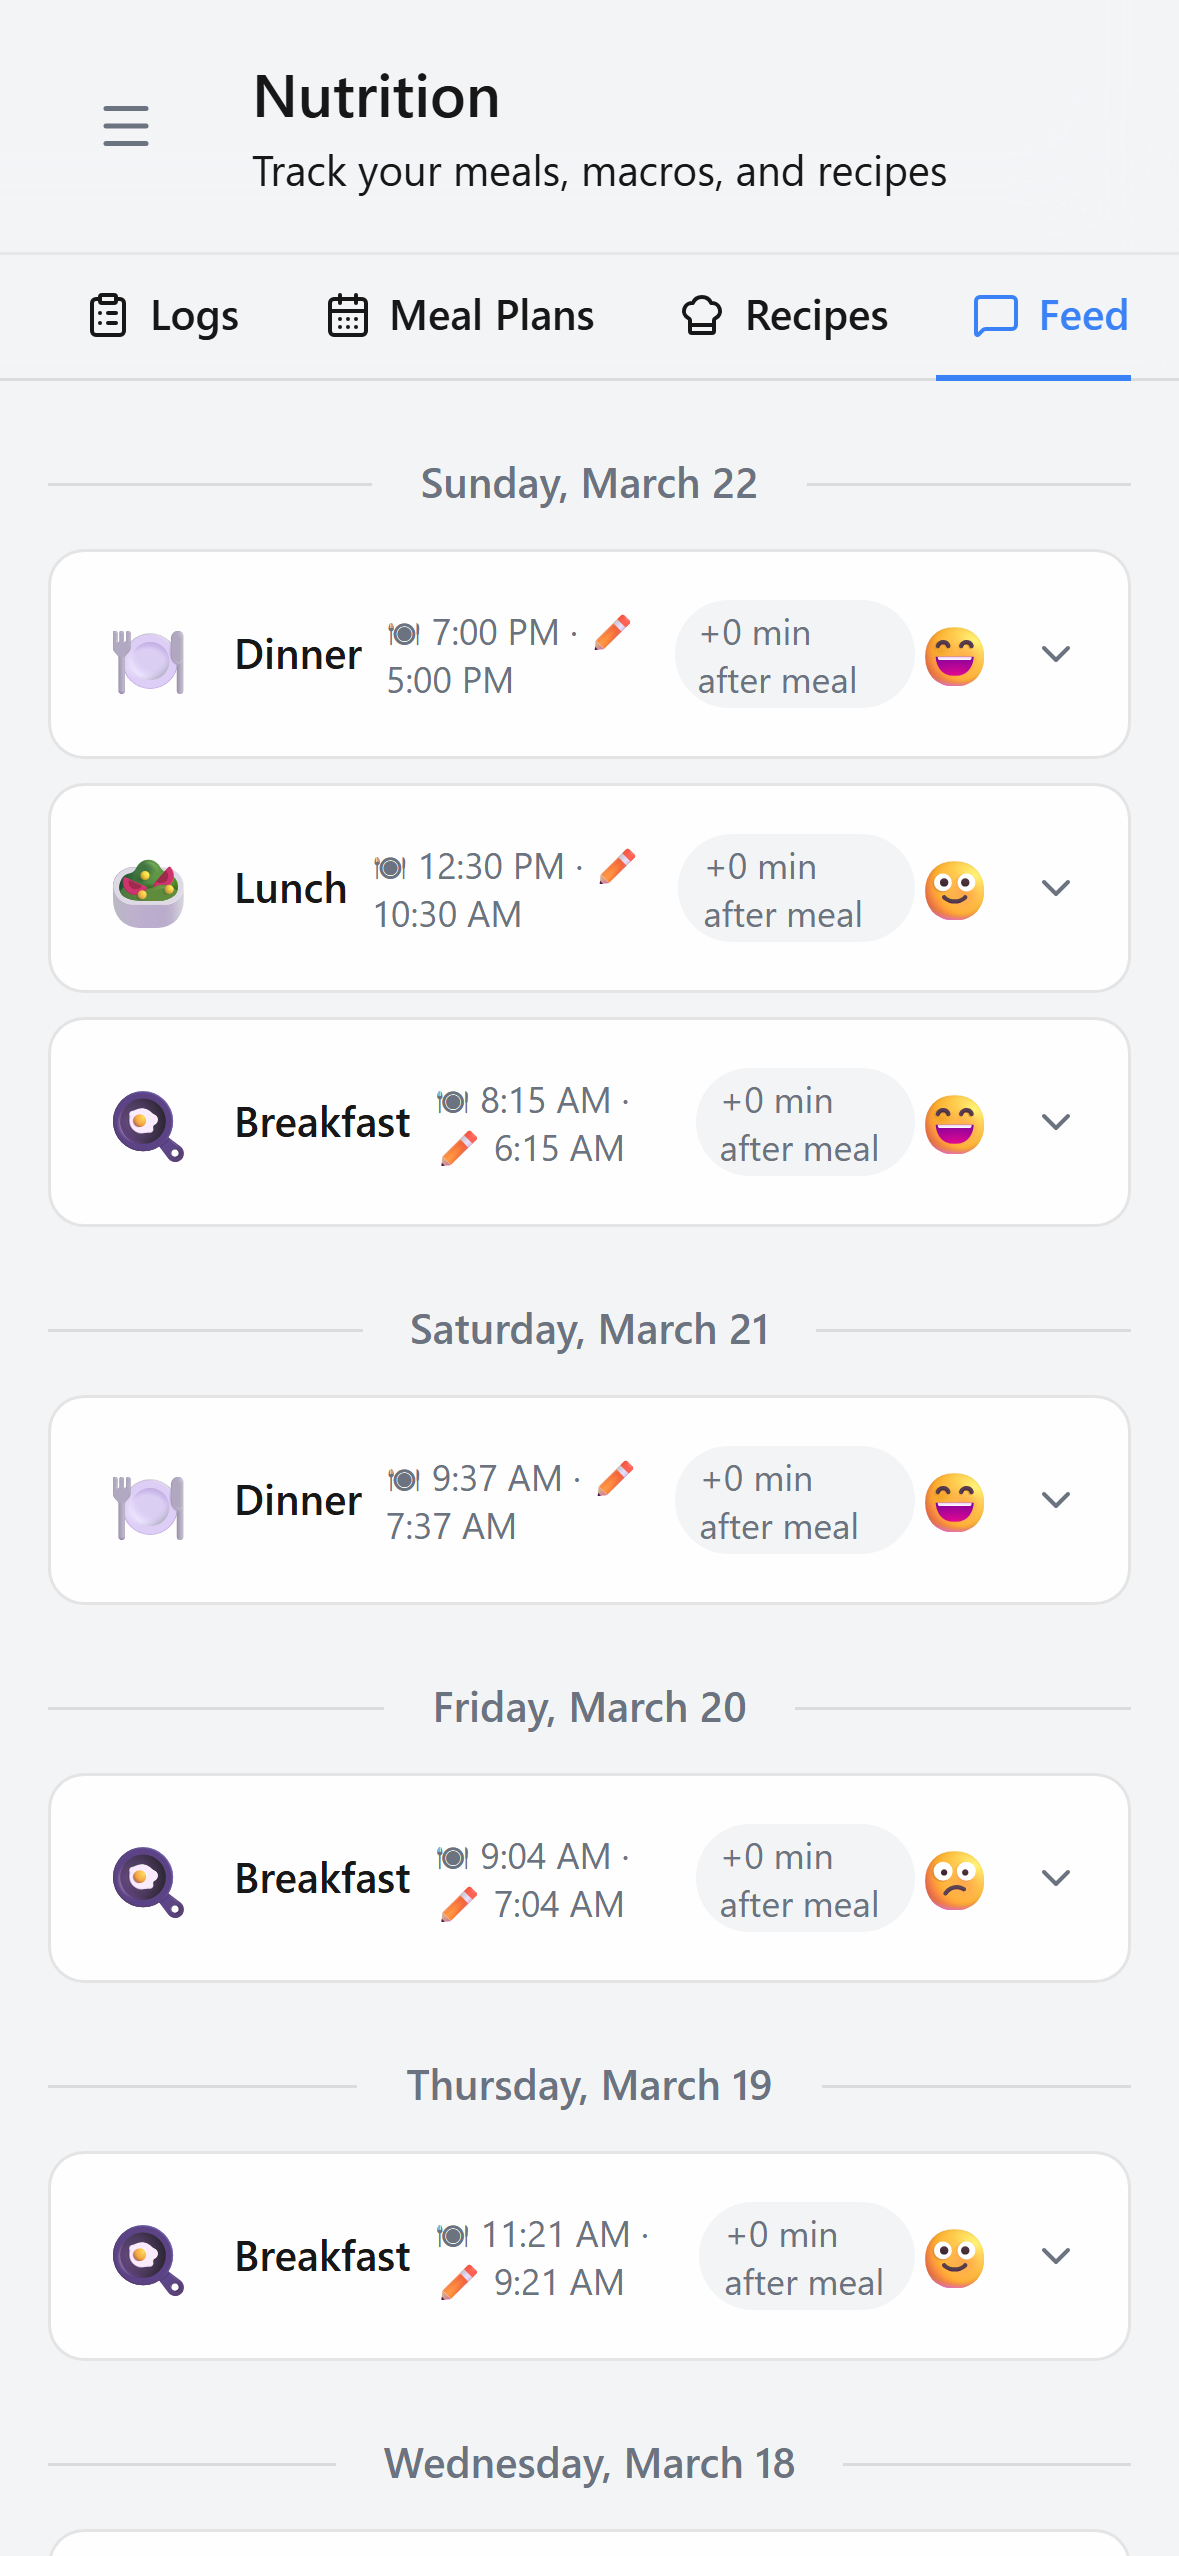Expand the Sunday Dinner entry
Screen dimensions: 1179x2556
pyautogui.click(x=1056, y=654)
